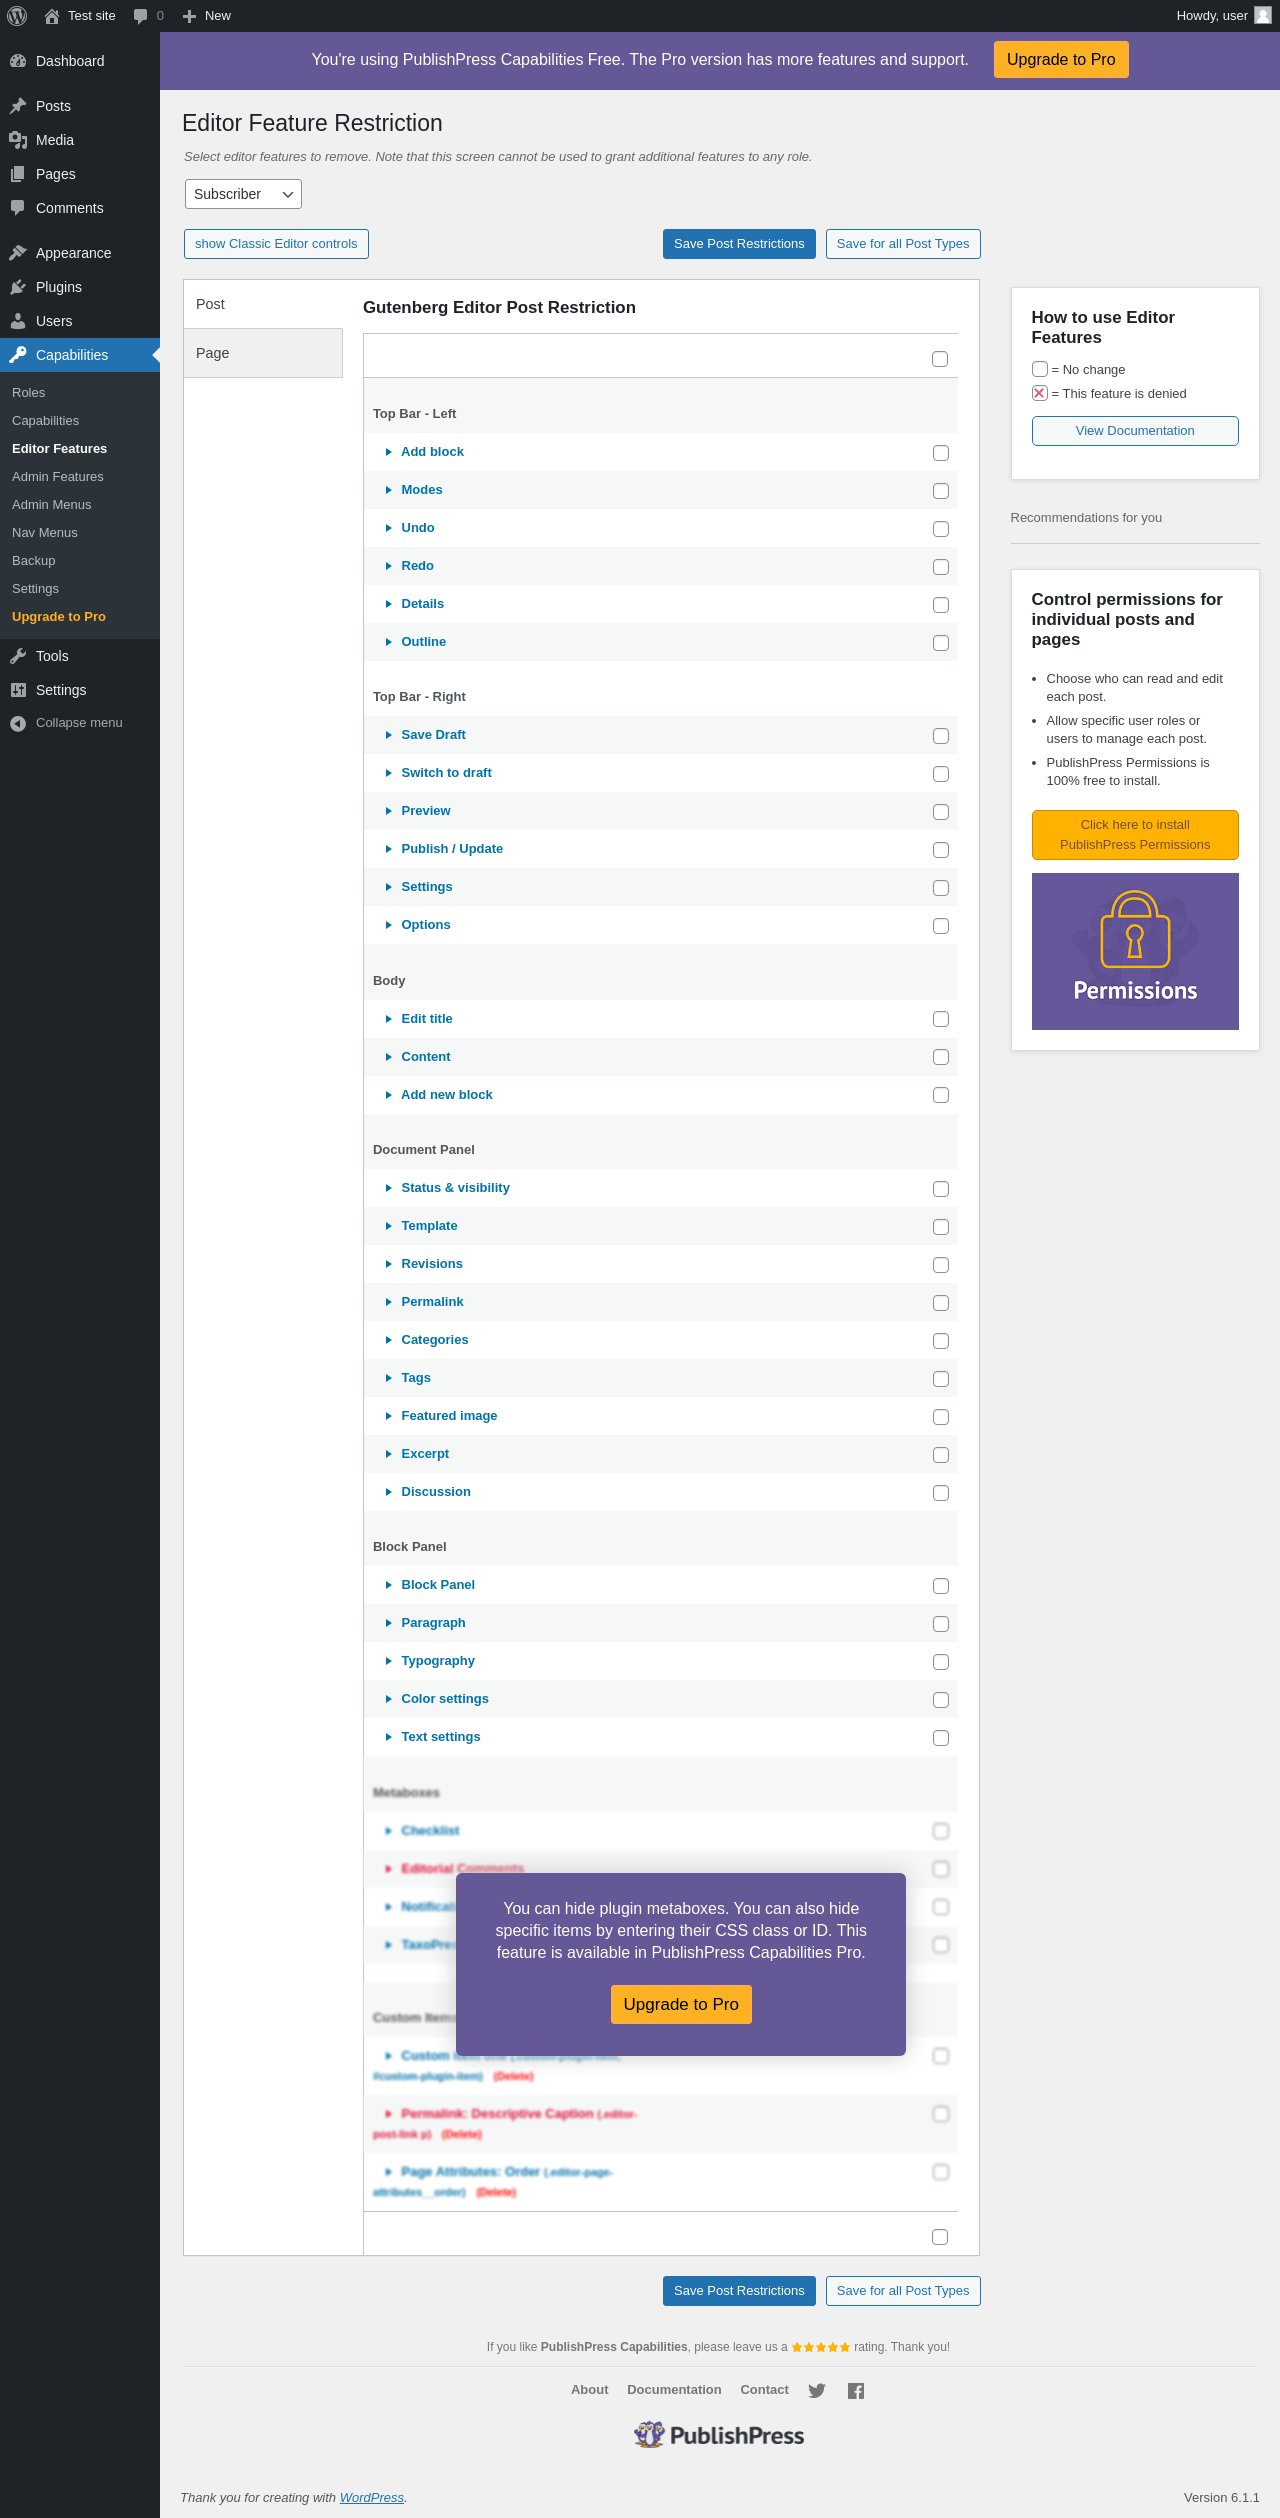Screen dimensions: 1280x2518
Task: Expand the Color settings row arrow
Action: click(x=389, y=1699)
